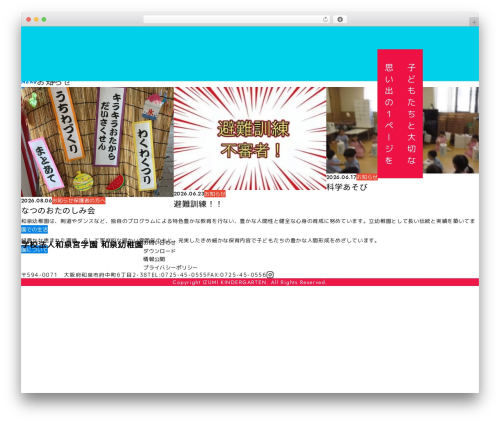Screen dimensions: 500x423
Task: Click the blue 園について button
Action: (x=34, y=249)
